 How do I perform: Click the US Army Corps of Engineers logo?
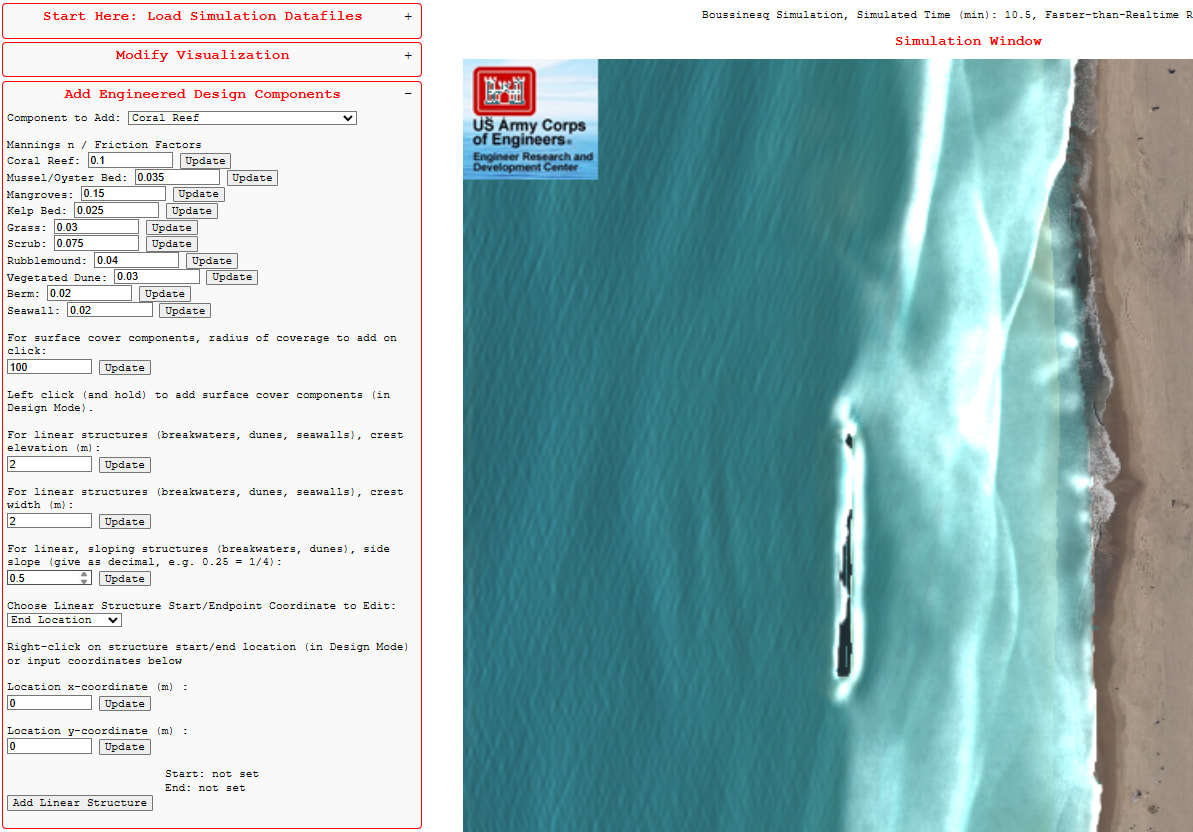pos(530,119)
